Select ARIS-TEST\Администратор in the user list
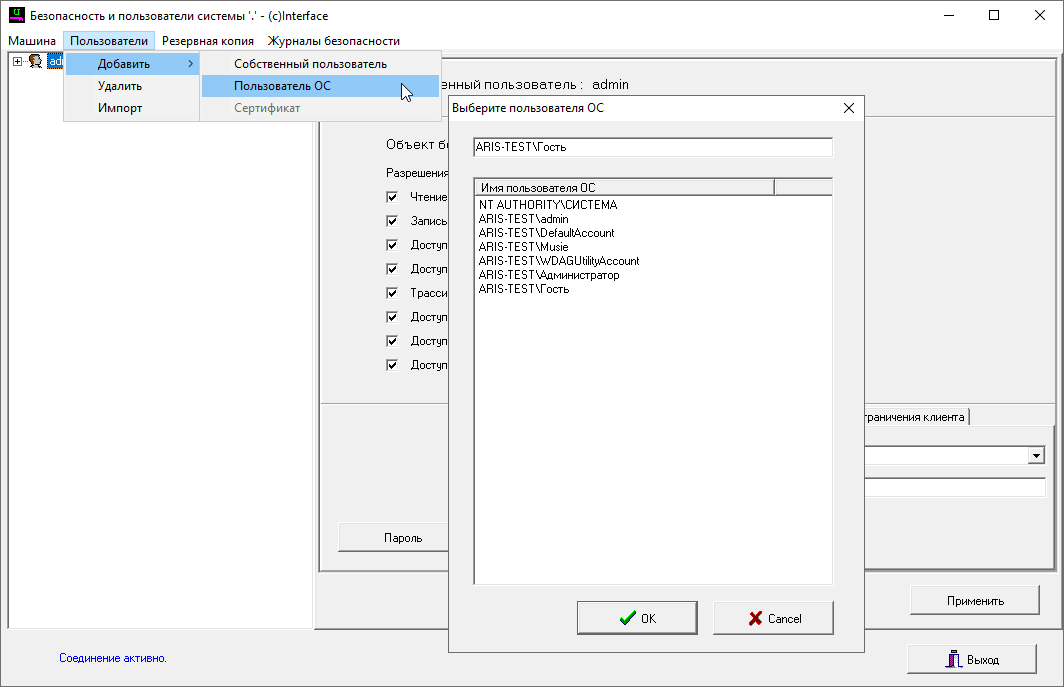1064x687 pixels. pyautogui.click(x=549, y=275)
